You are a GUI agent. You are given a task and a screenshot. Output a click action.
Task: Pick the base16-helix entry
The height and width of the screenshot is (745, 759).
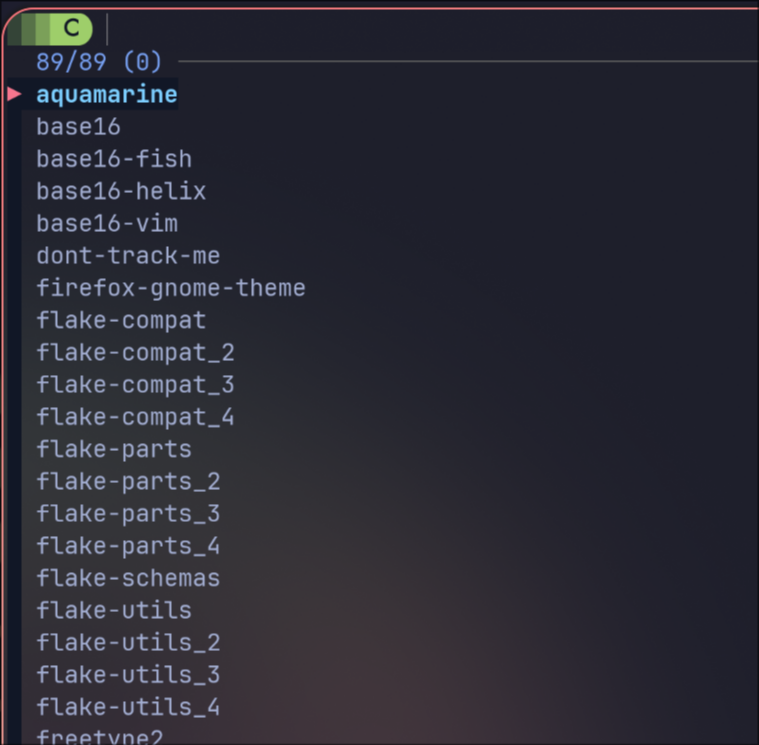pos(121,191)
